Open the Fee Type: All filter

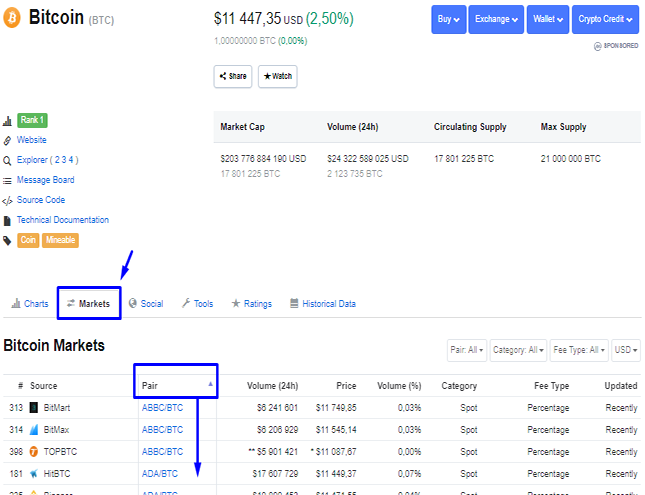pyautogui.click(x=579, y=350)
